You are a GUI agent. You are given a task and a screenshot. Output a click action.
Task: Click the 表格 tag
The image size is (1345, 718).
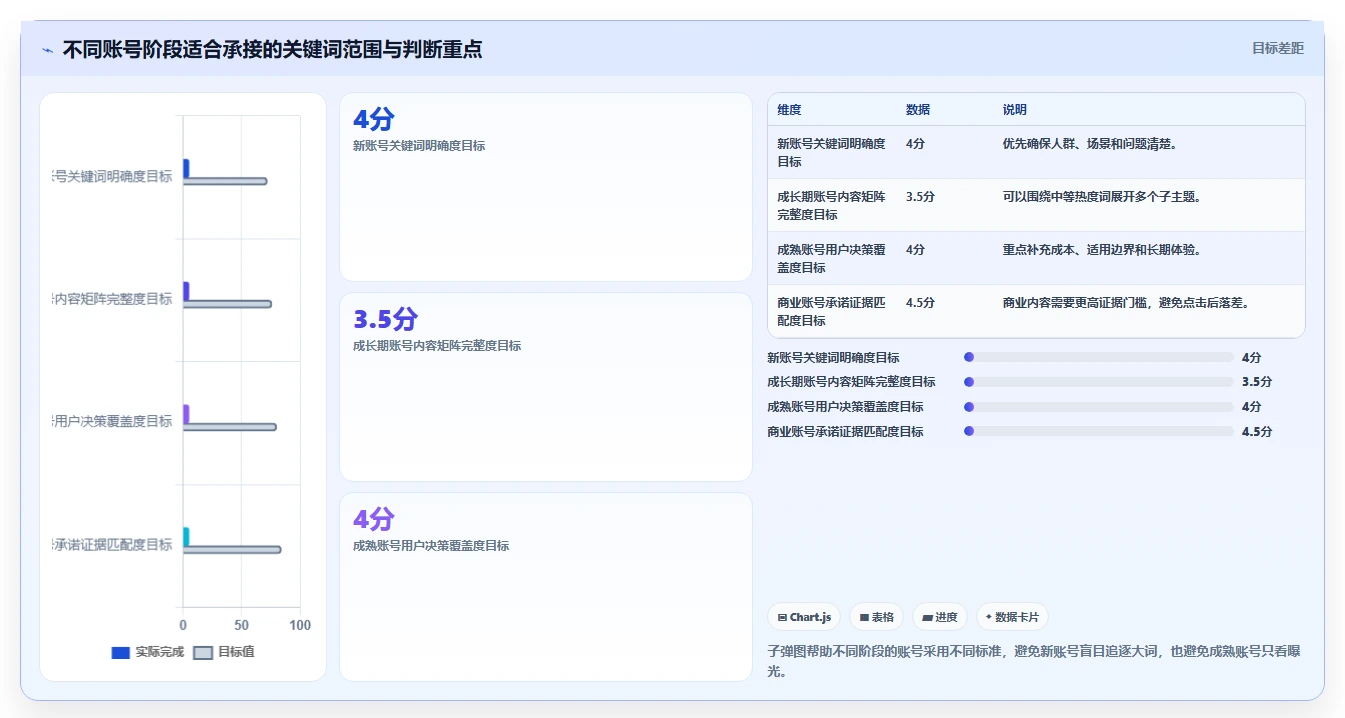tap(877, 617)
